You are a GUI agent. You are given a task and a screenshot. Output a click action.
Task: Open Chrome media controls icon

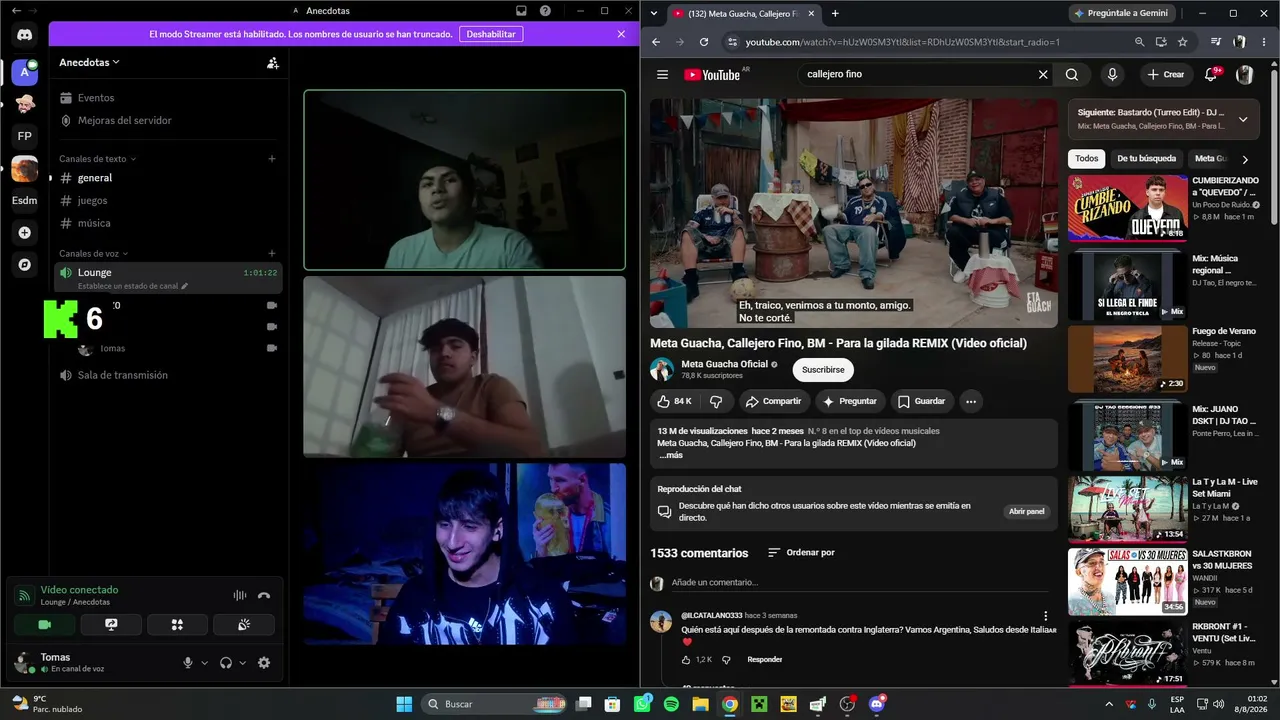click(1216, 42)
